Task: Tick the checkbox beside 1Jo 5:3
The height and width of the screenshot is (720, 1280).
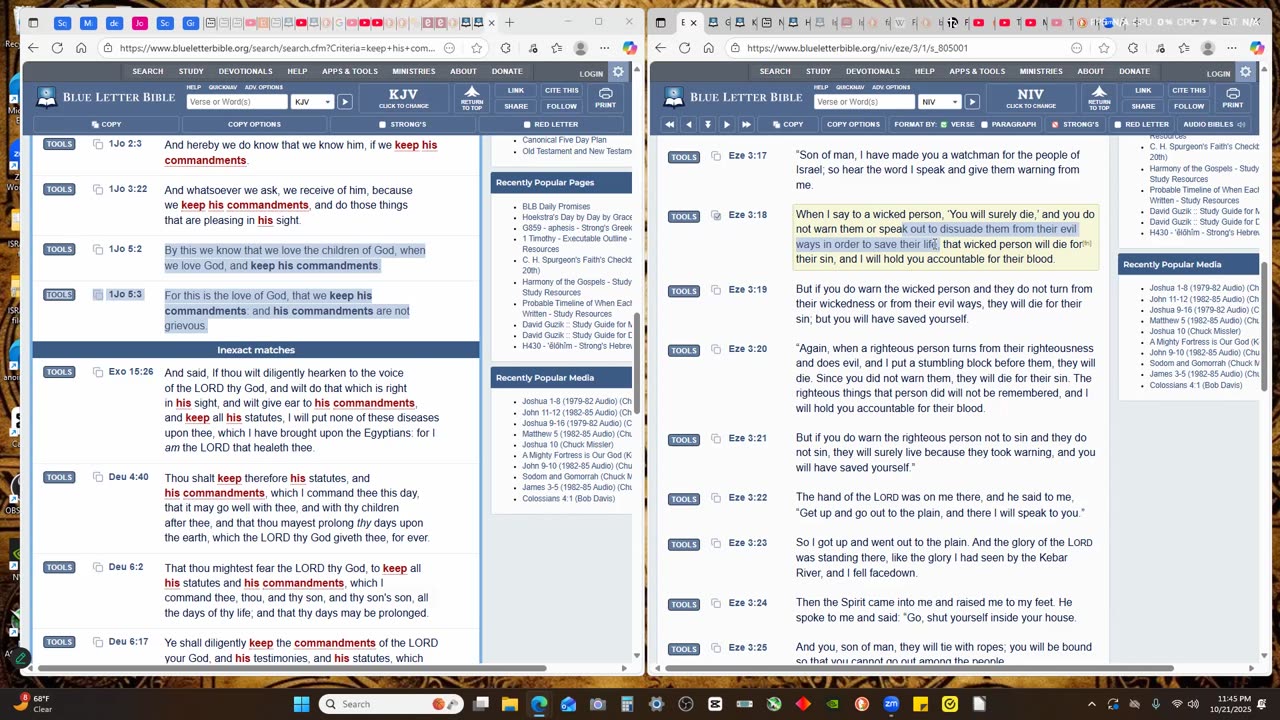Action: (x=98, y=294)
